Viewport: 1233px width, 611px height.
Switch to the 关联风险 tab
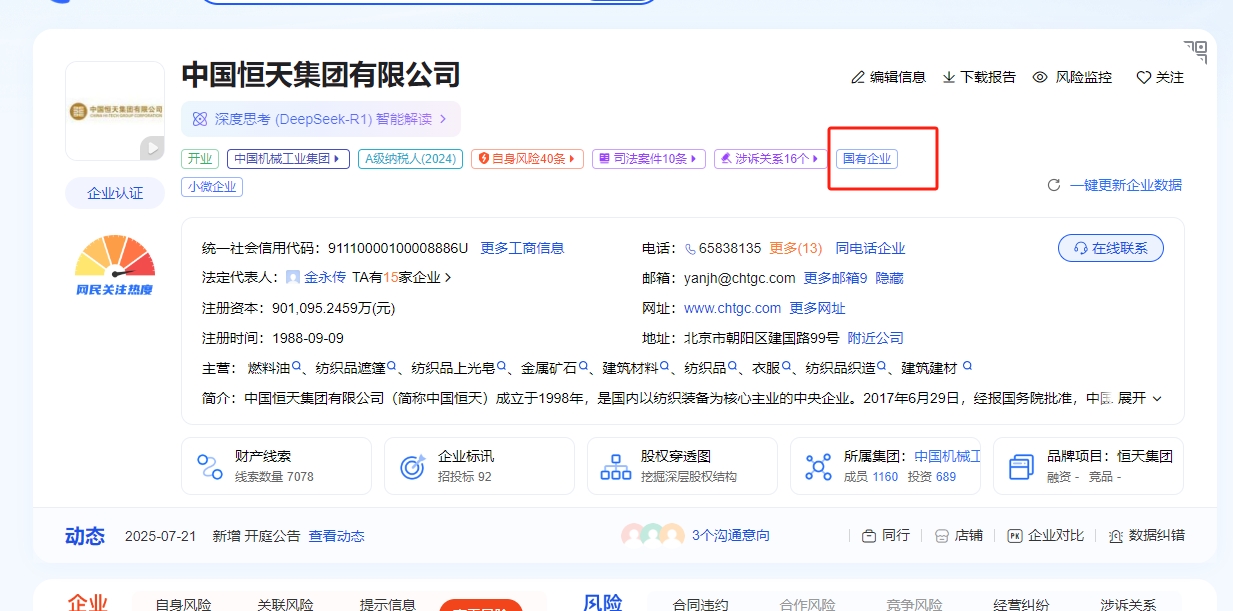(x=285, y=603)
